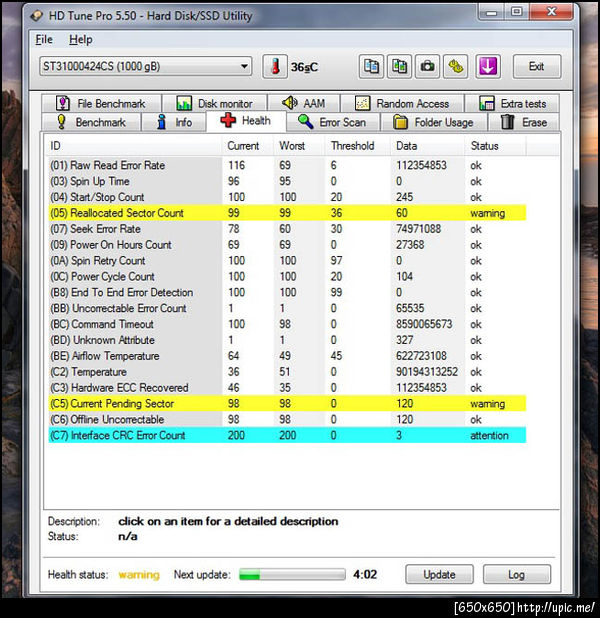Click the Exit button

(537, 67)
